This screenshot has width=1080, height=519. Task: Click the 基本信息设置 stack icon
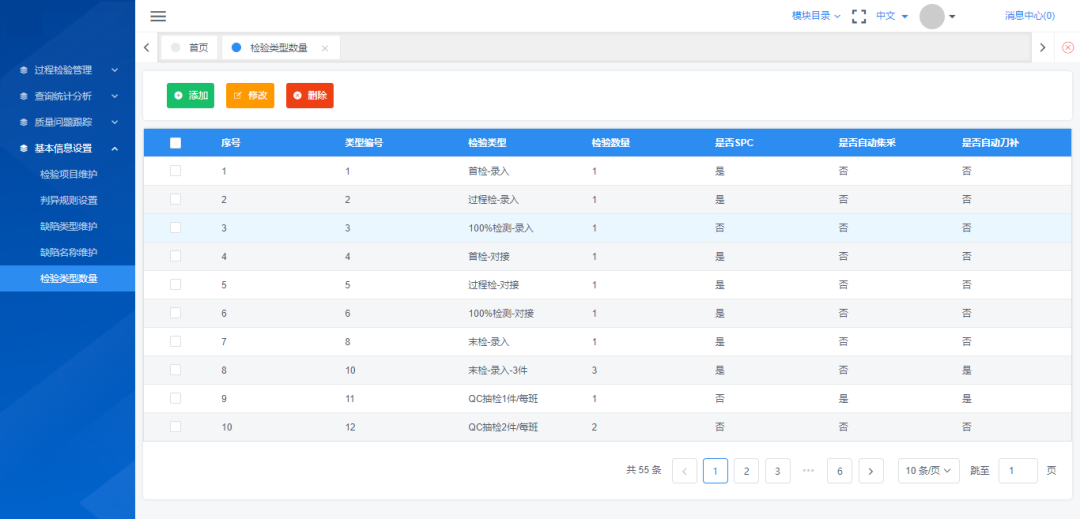[24, 149]
